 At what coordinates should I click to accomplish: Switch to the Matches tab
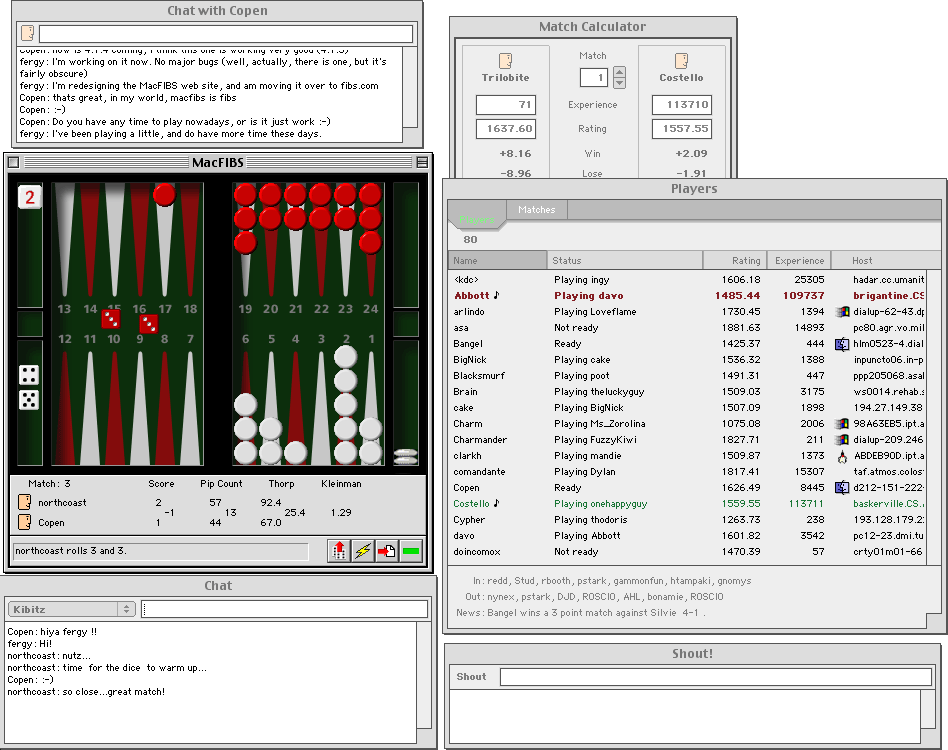coord(536,210)
